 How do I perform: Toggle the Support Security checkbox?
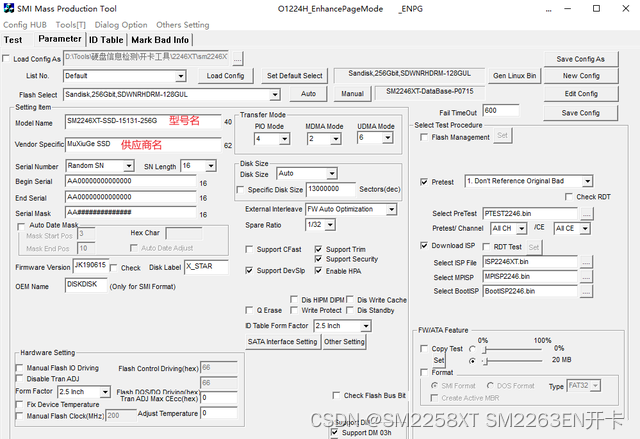pyautogui.click(x=318, y=259)
